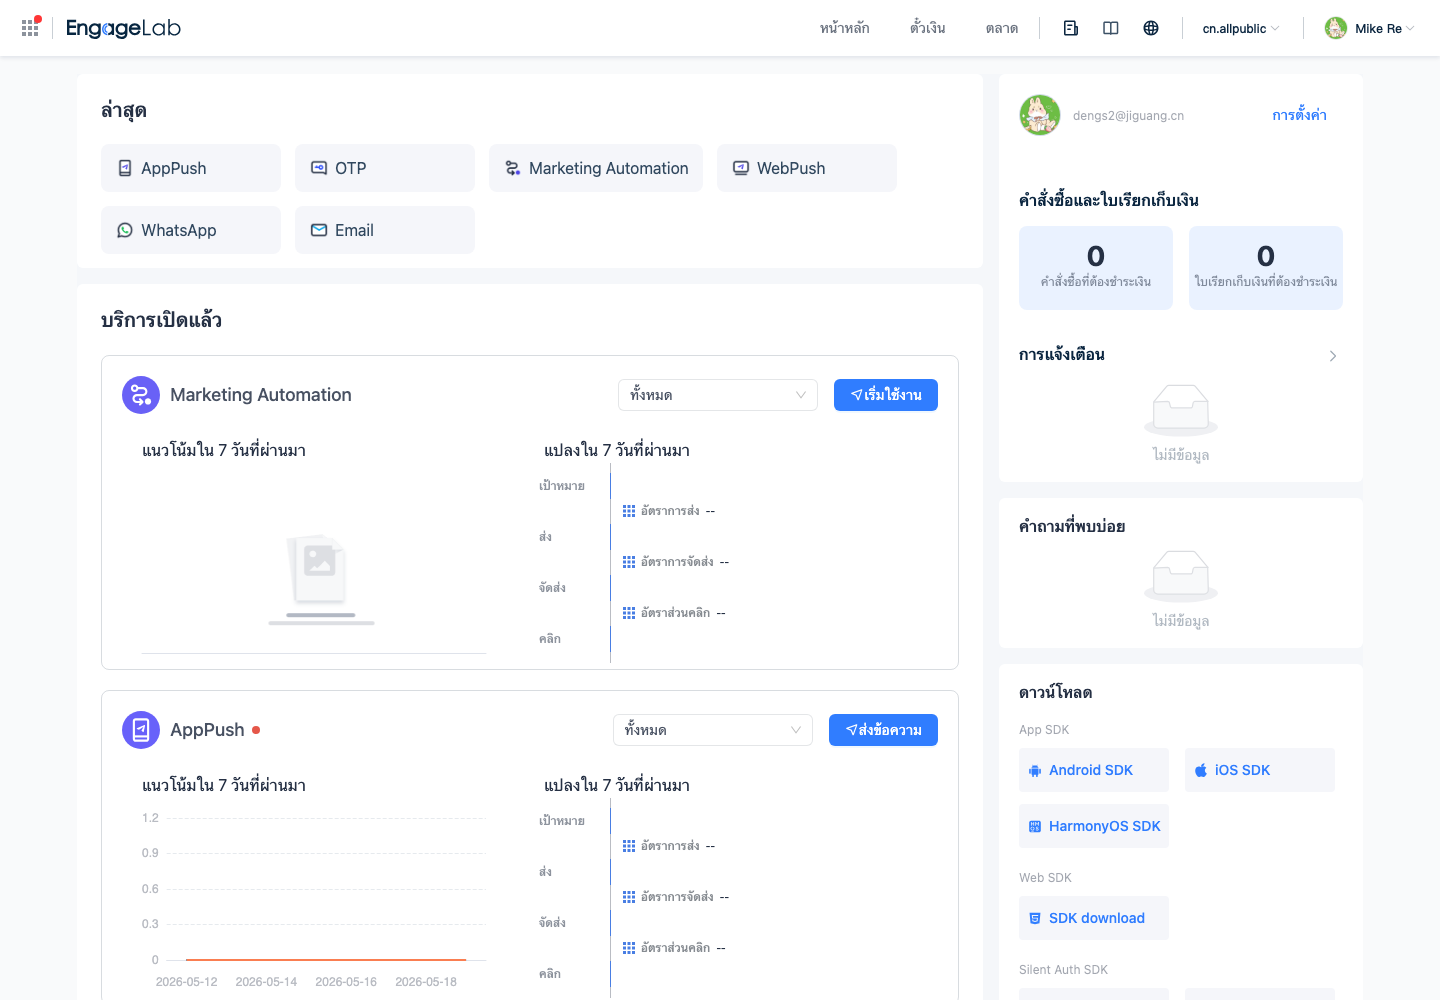
Task: Click SDK download under Web SDK
Action: coord(1094,918)
